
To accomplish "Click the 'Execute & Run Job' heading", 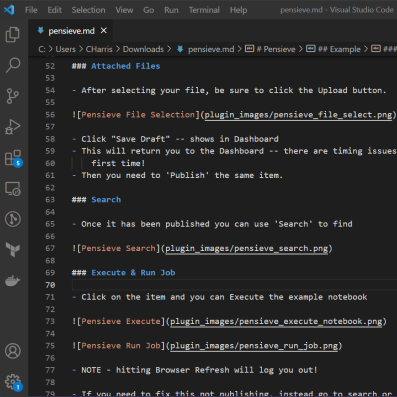I will [133, 273].
